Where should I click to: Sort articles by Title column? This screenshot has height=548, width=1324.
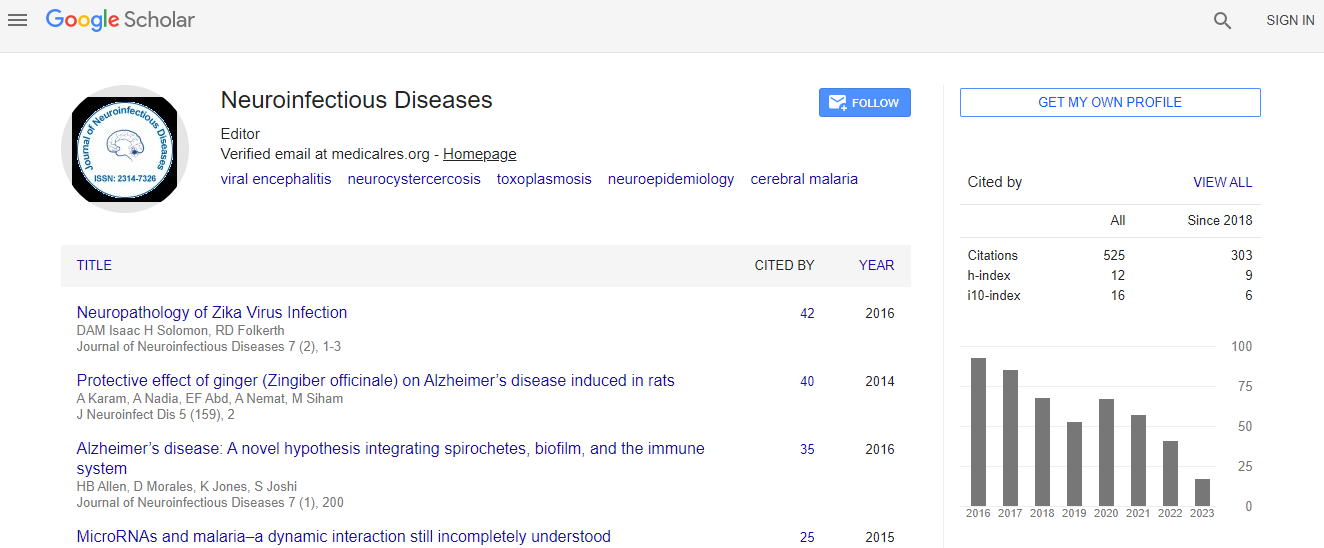(94, 265)
